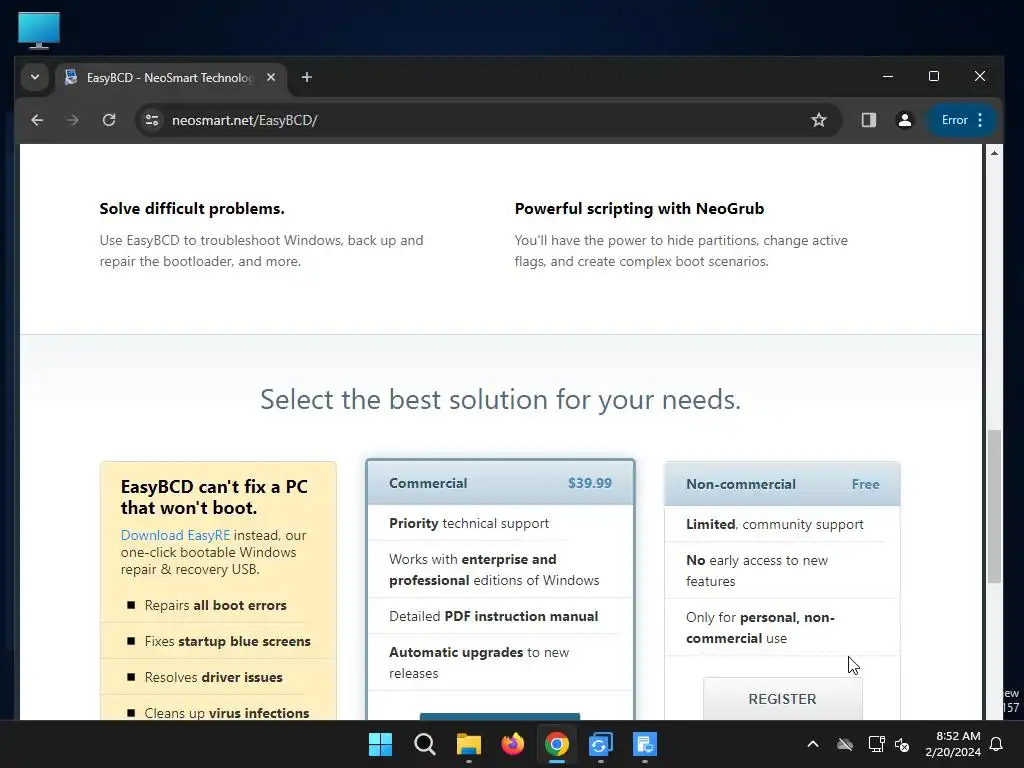The height and width of the screenshot is (768, 1024).
Task: Click 'Solve difficult problems.' heading
Action: (192, 209)
